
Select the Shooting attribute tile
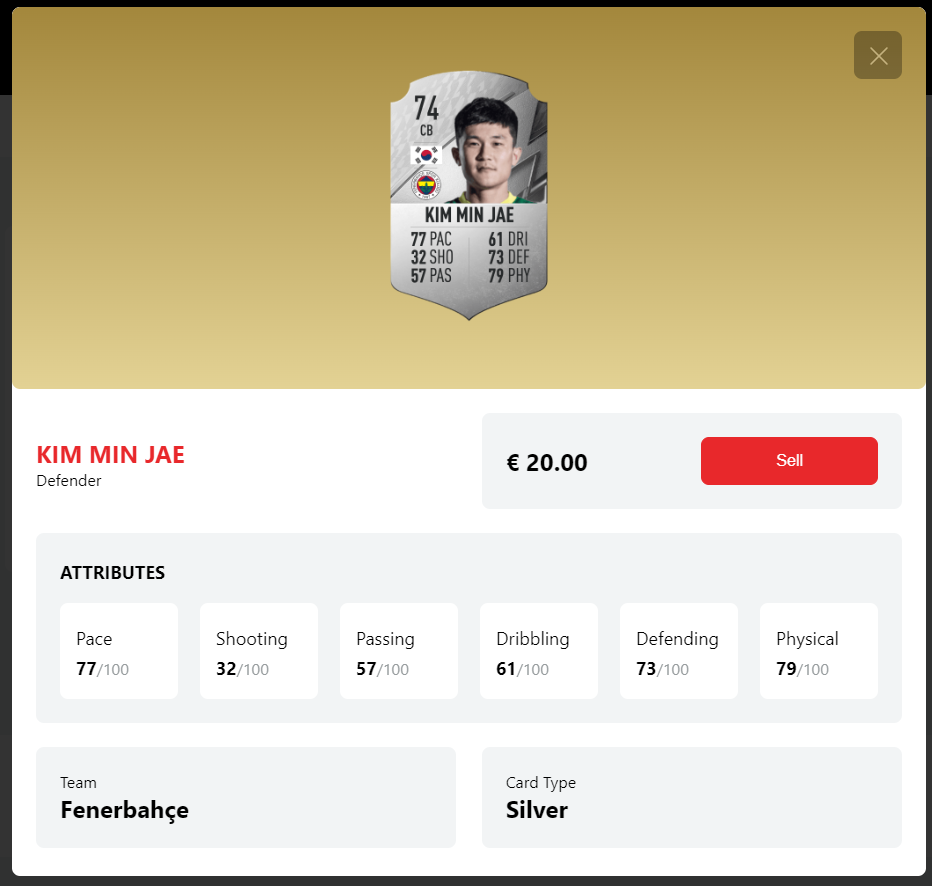(259, 651)
